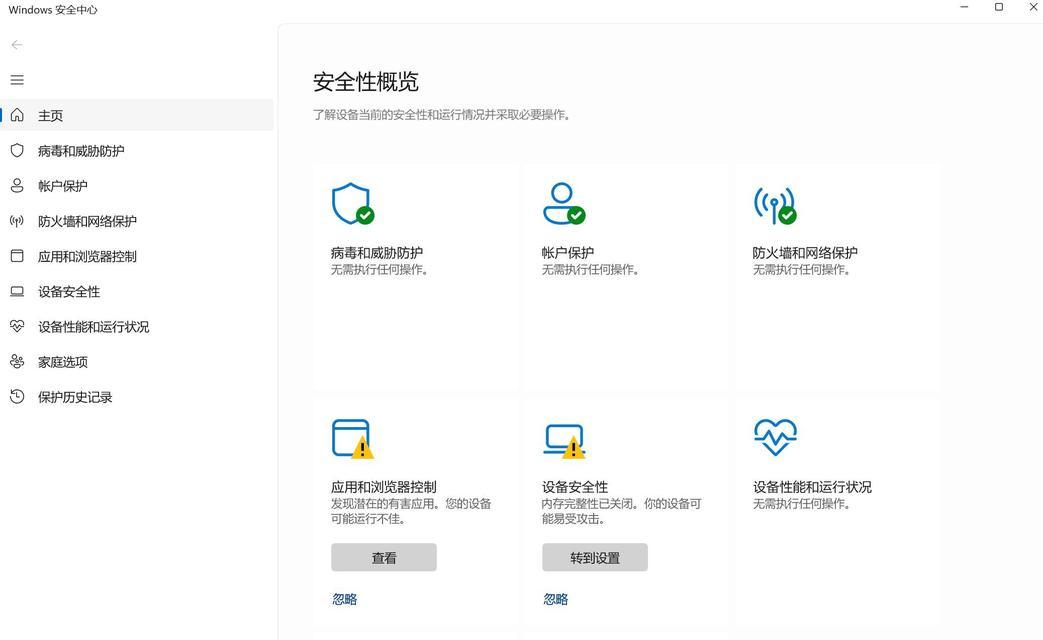
Task: Minimize the Windows 安全中心 window
Action: point(965,7)
